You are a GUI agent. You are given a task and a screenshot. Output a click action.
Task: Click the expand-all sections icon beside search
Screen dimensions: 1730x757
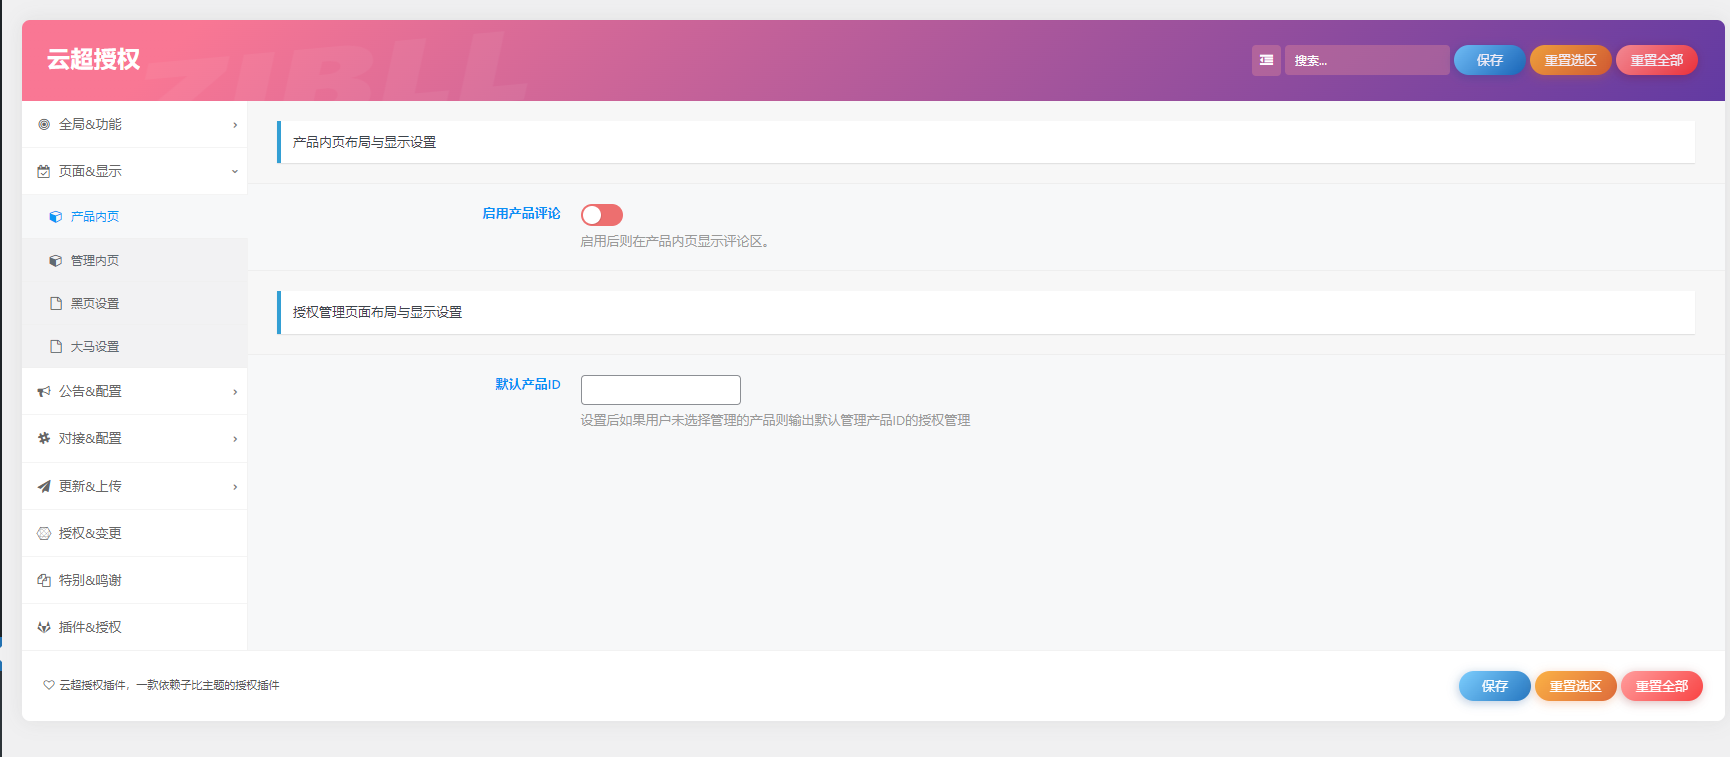pos(1266,60)
